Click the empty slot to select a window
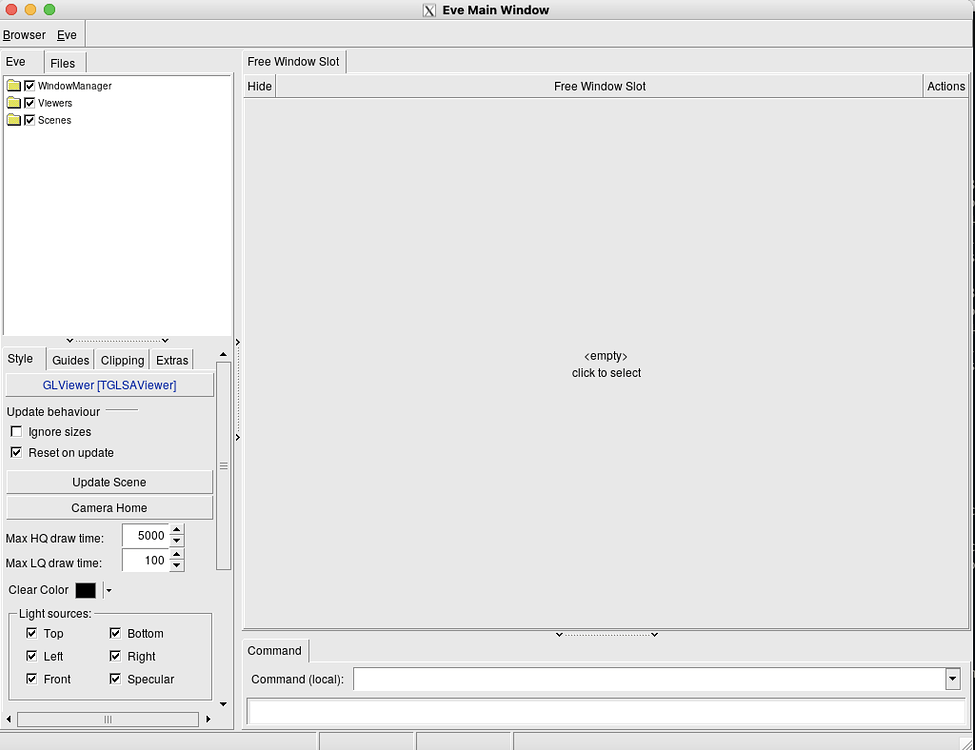 606,364
